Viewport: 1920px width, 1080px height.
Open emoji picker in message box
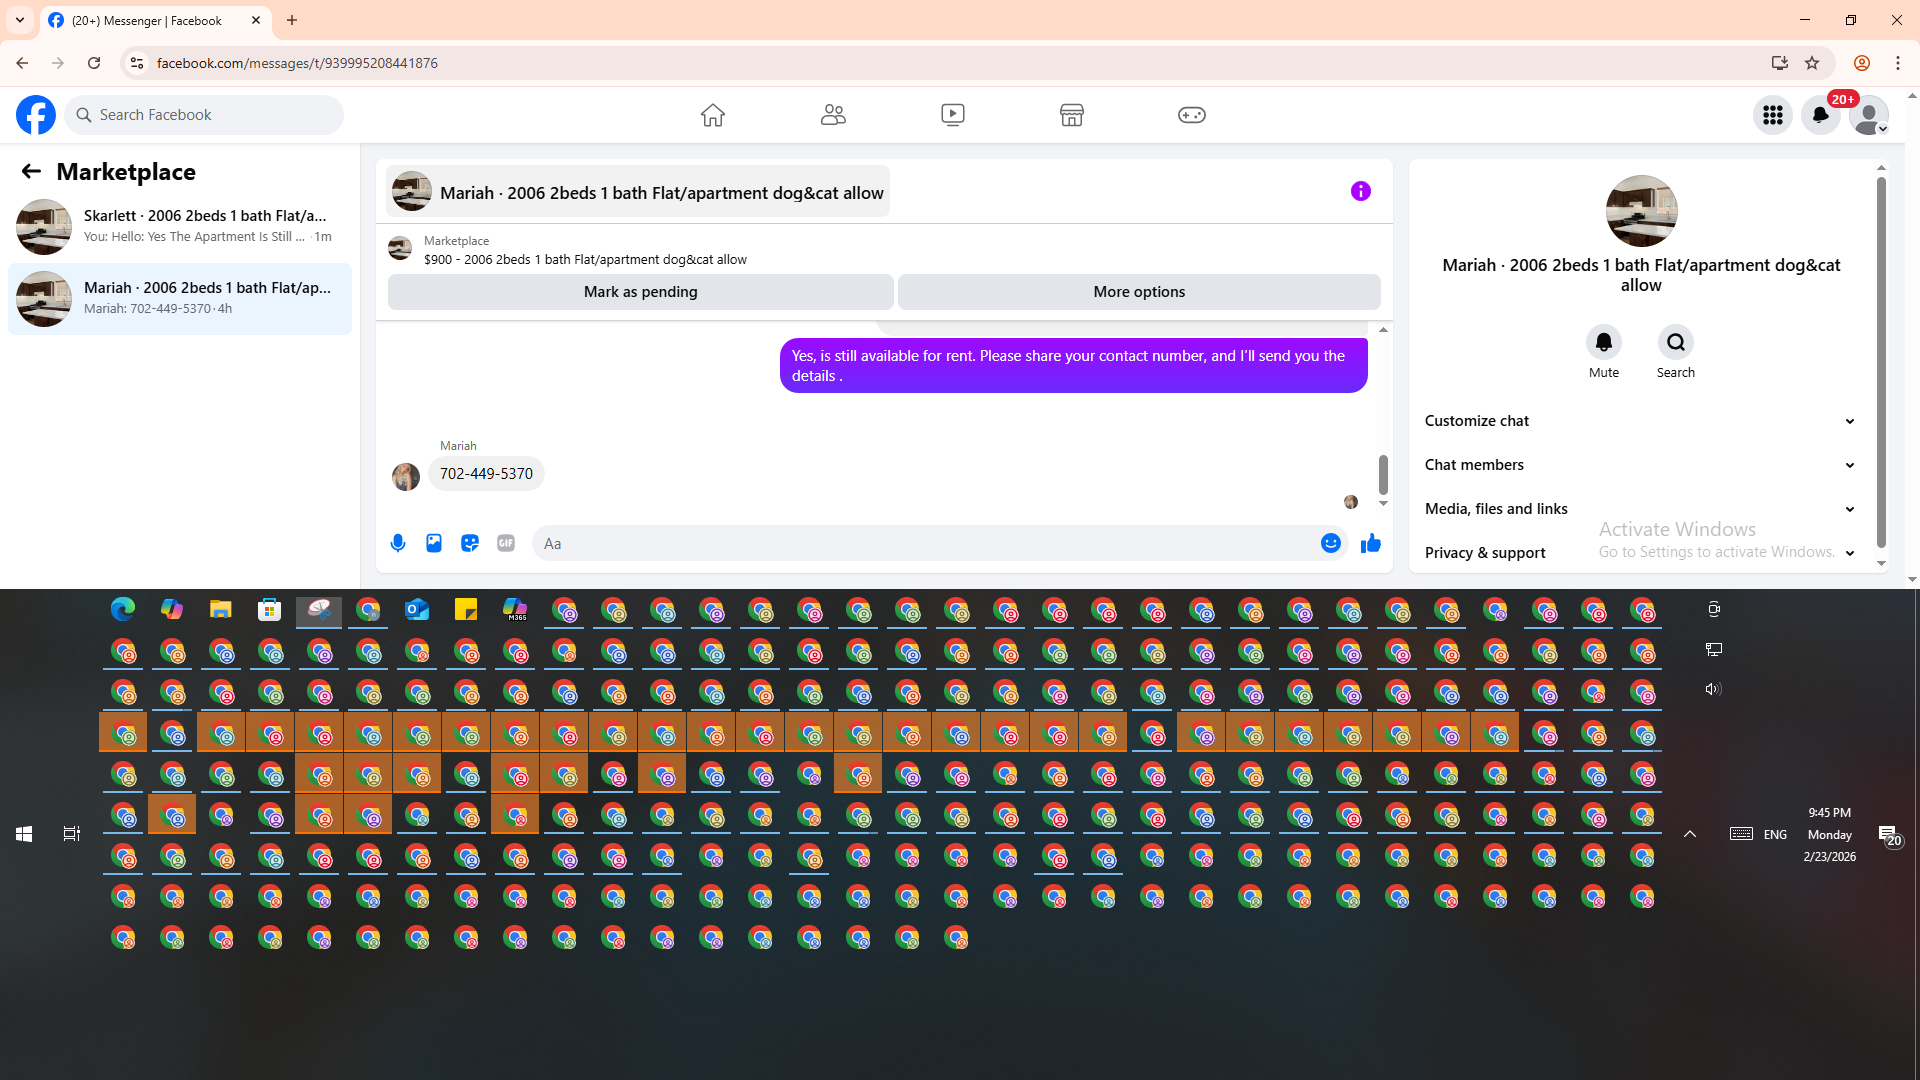point(1330,543)
